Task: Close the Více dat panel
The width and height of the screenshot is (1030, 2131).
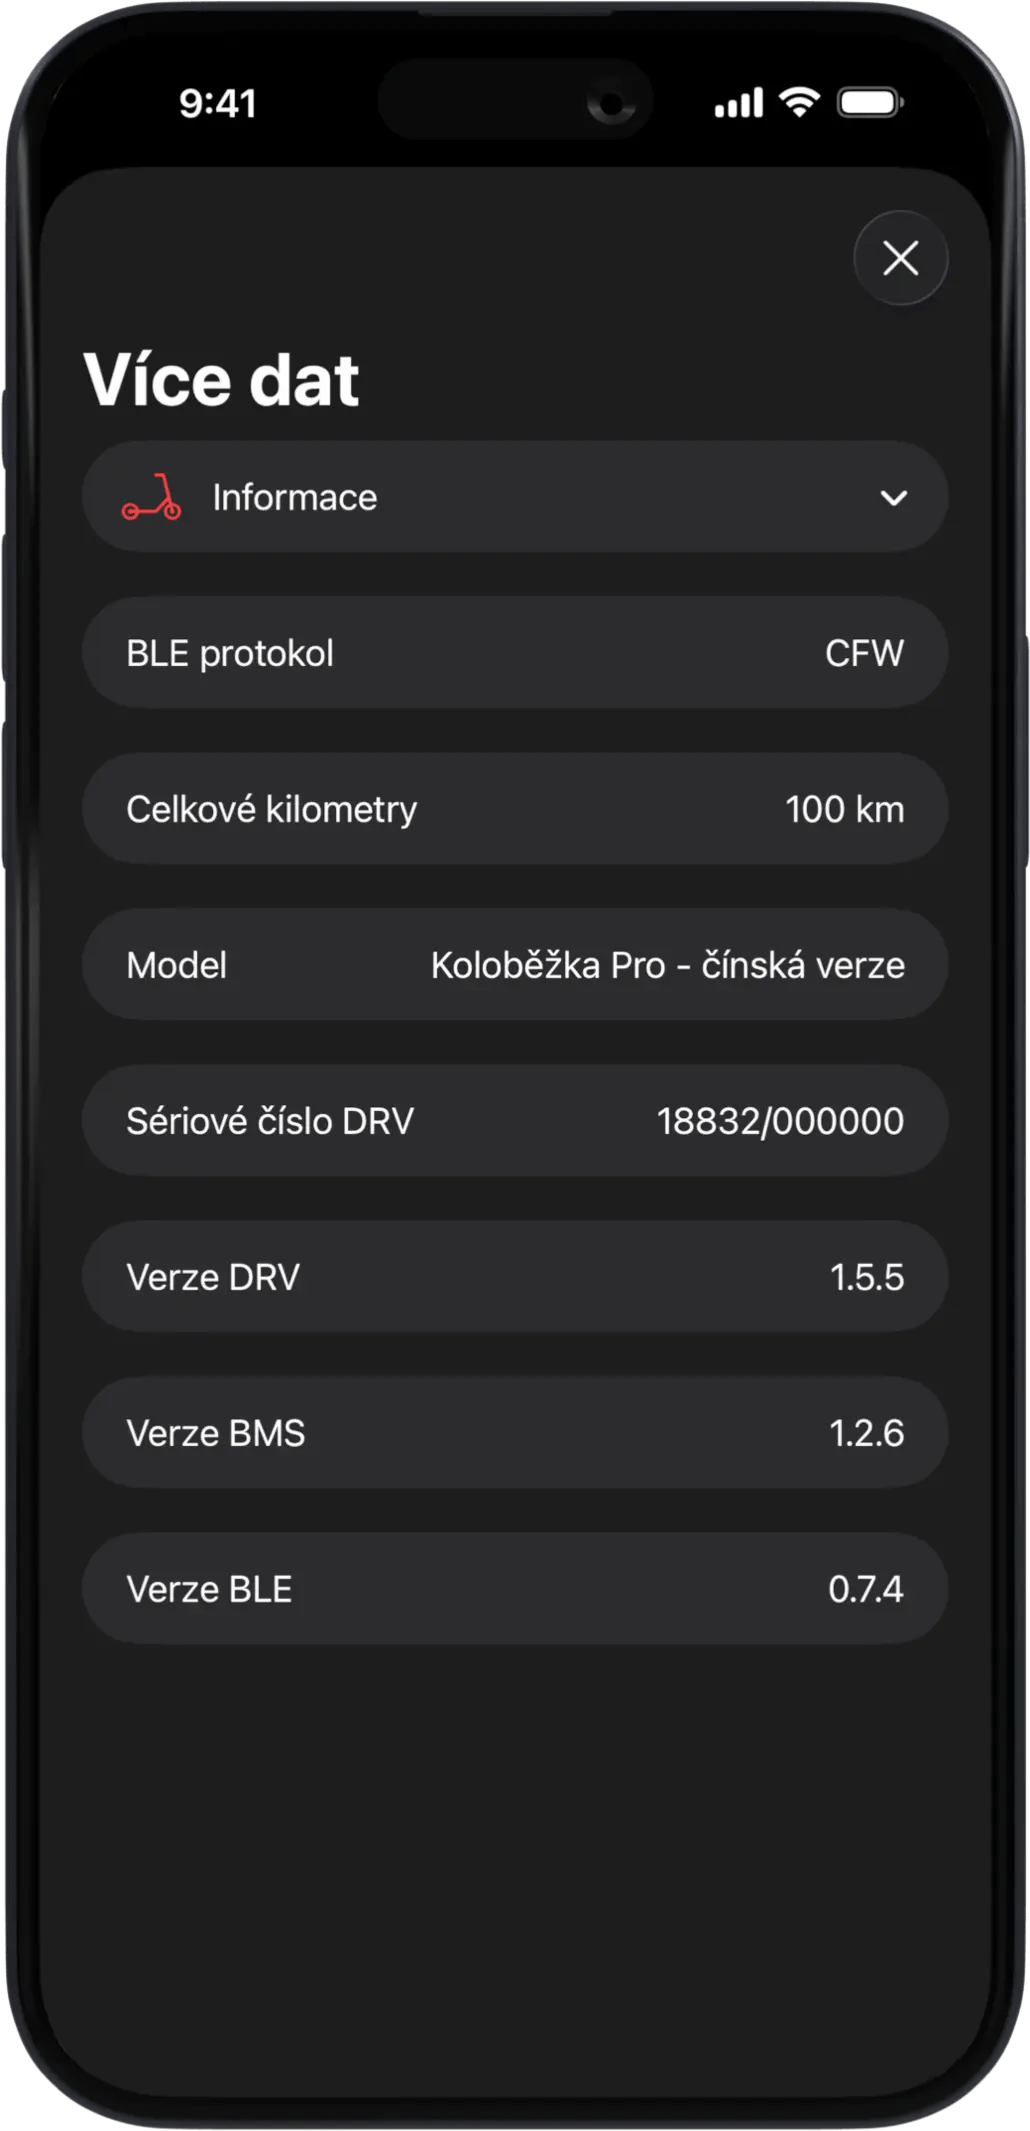Action: pyautogui.click(x=900, y=258)
